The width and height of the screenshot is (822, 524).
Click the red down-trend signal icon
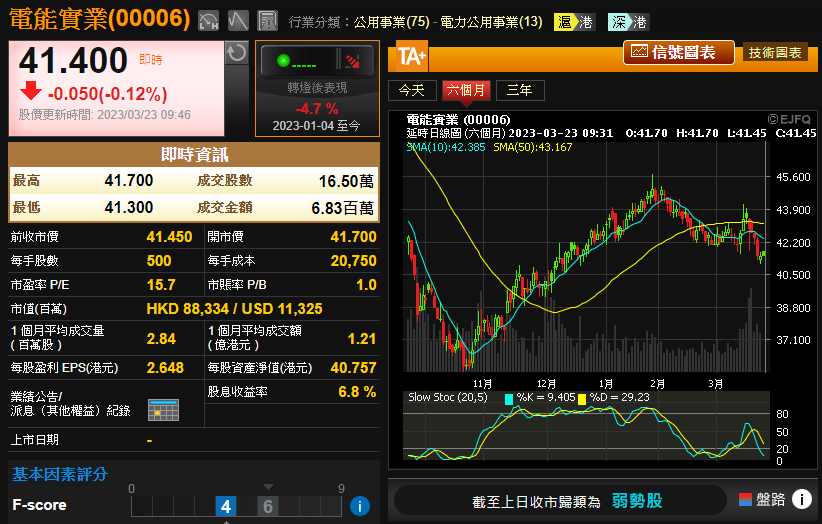point(353,61)
